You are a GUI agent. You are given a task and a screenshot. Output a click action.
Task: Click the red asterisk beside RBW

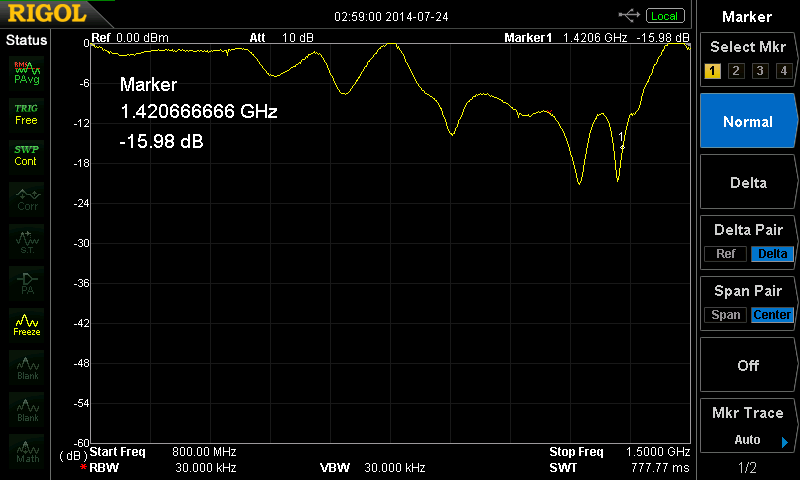pyautogui.click(x=83, y=467)
